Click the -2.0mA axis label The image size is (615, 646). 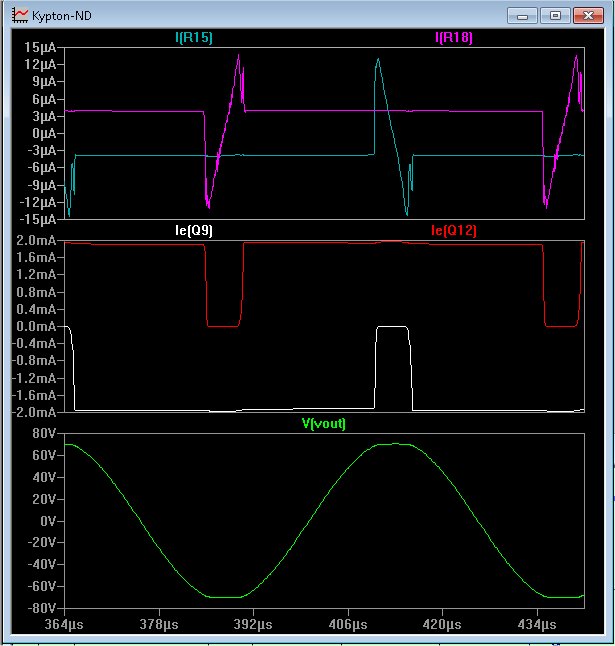[34, 412]
